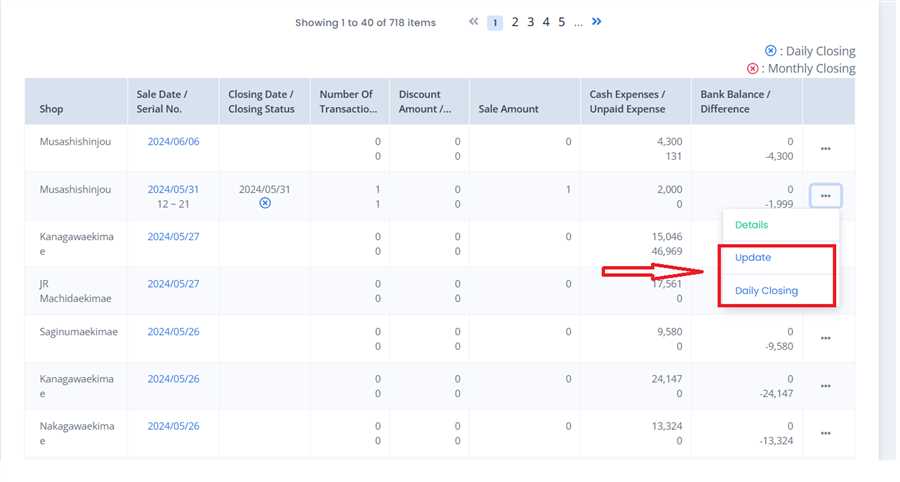The image size is (900, 482).
Task: Open the three-dot menu for the 2024/06/06 row
Action: pyautogui.click(x=825, y=148)
